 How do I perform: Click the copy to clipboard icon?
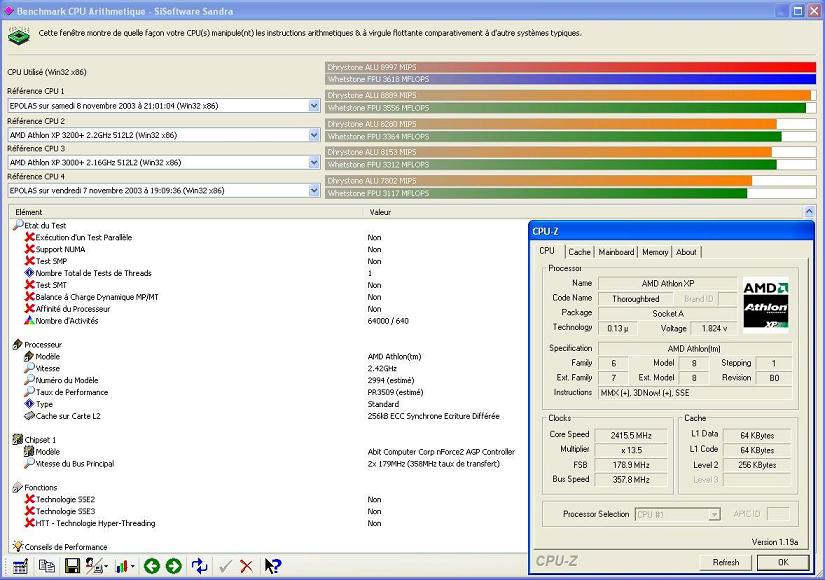click(46, 566)
